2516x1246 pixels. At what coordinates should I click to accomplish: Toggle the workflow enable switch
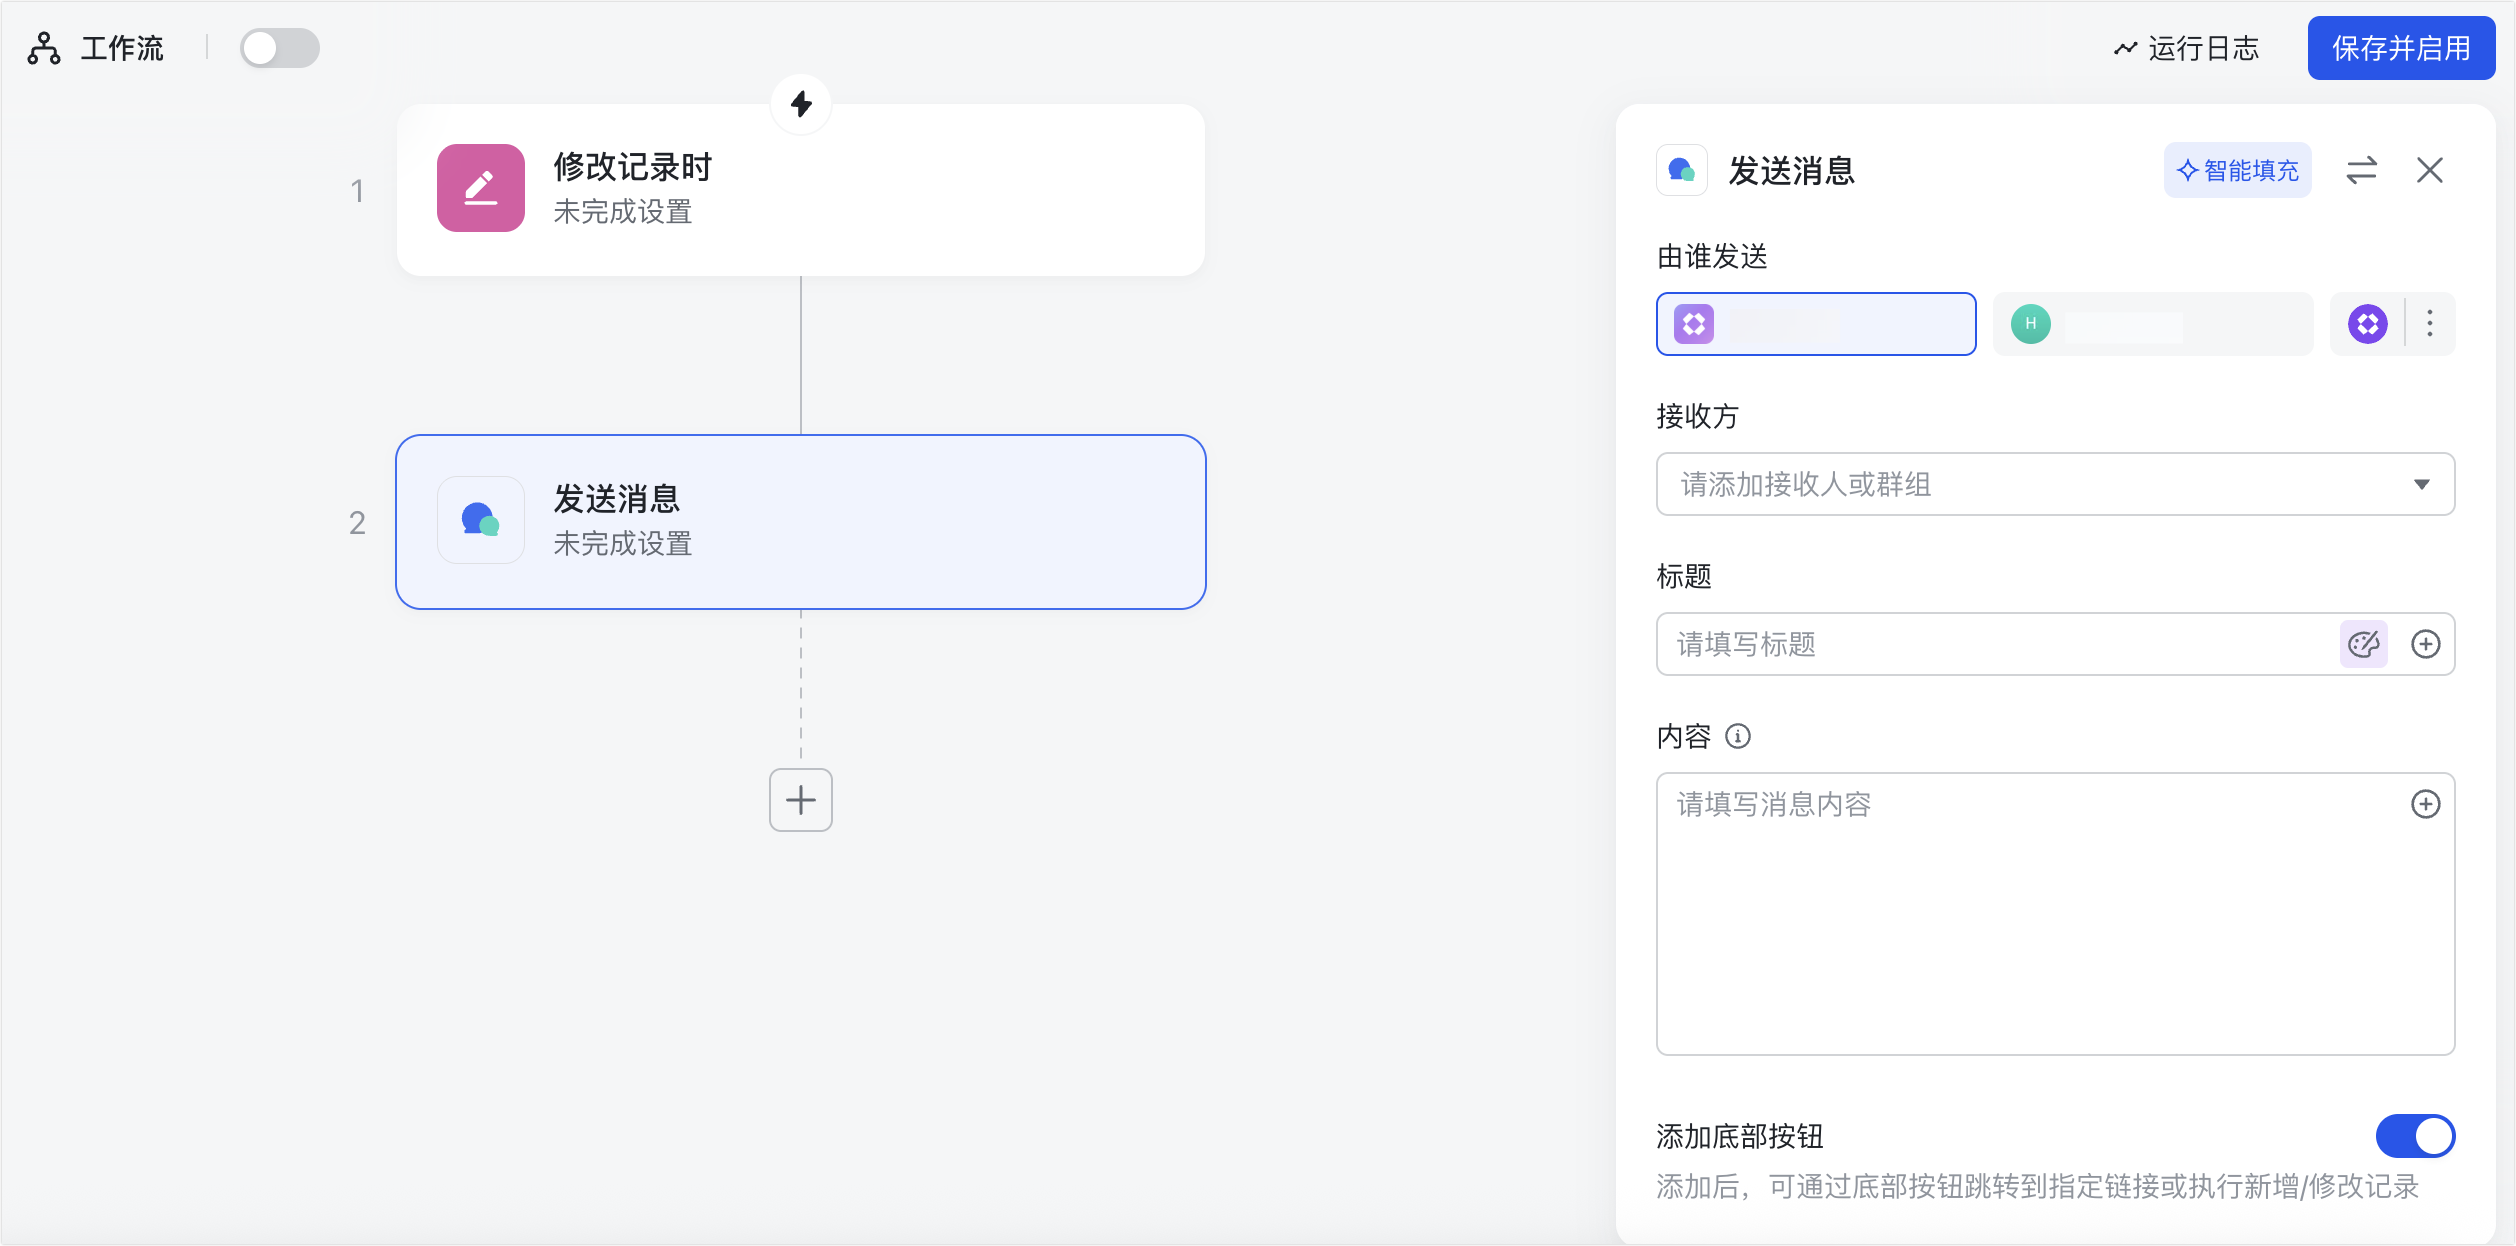[280, 48]
